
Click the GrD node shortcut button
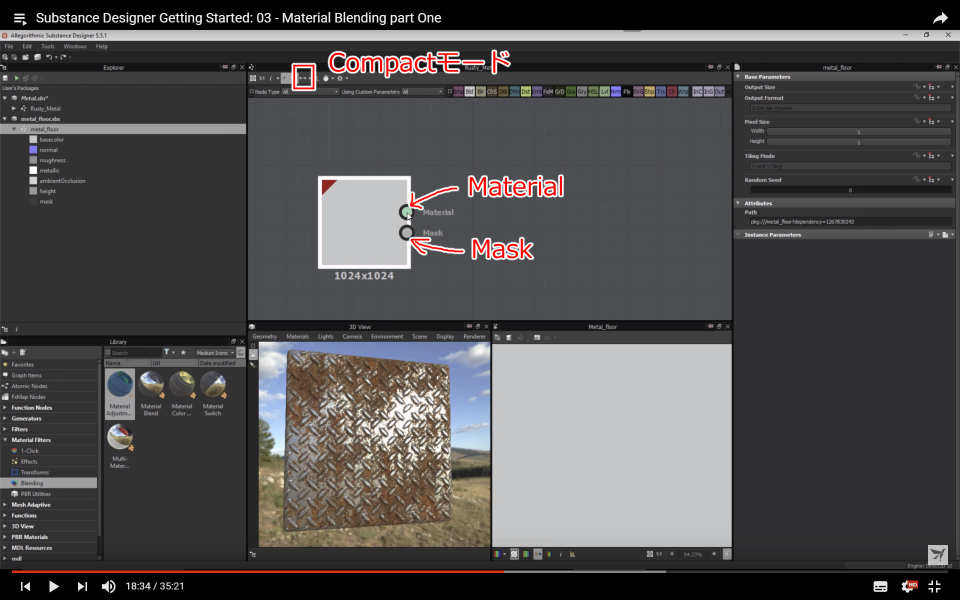(559, 92)
